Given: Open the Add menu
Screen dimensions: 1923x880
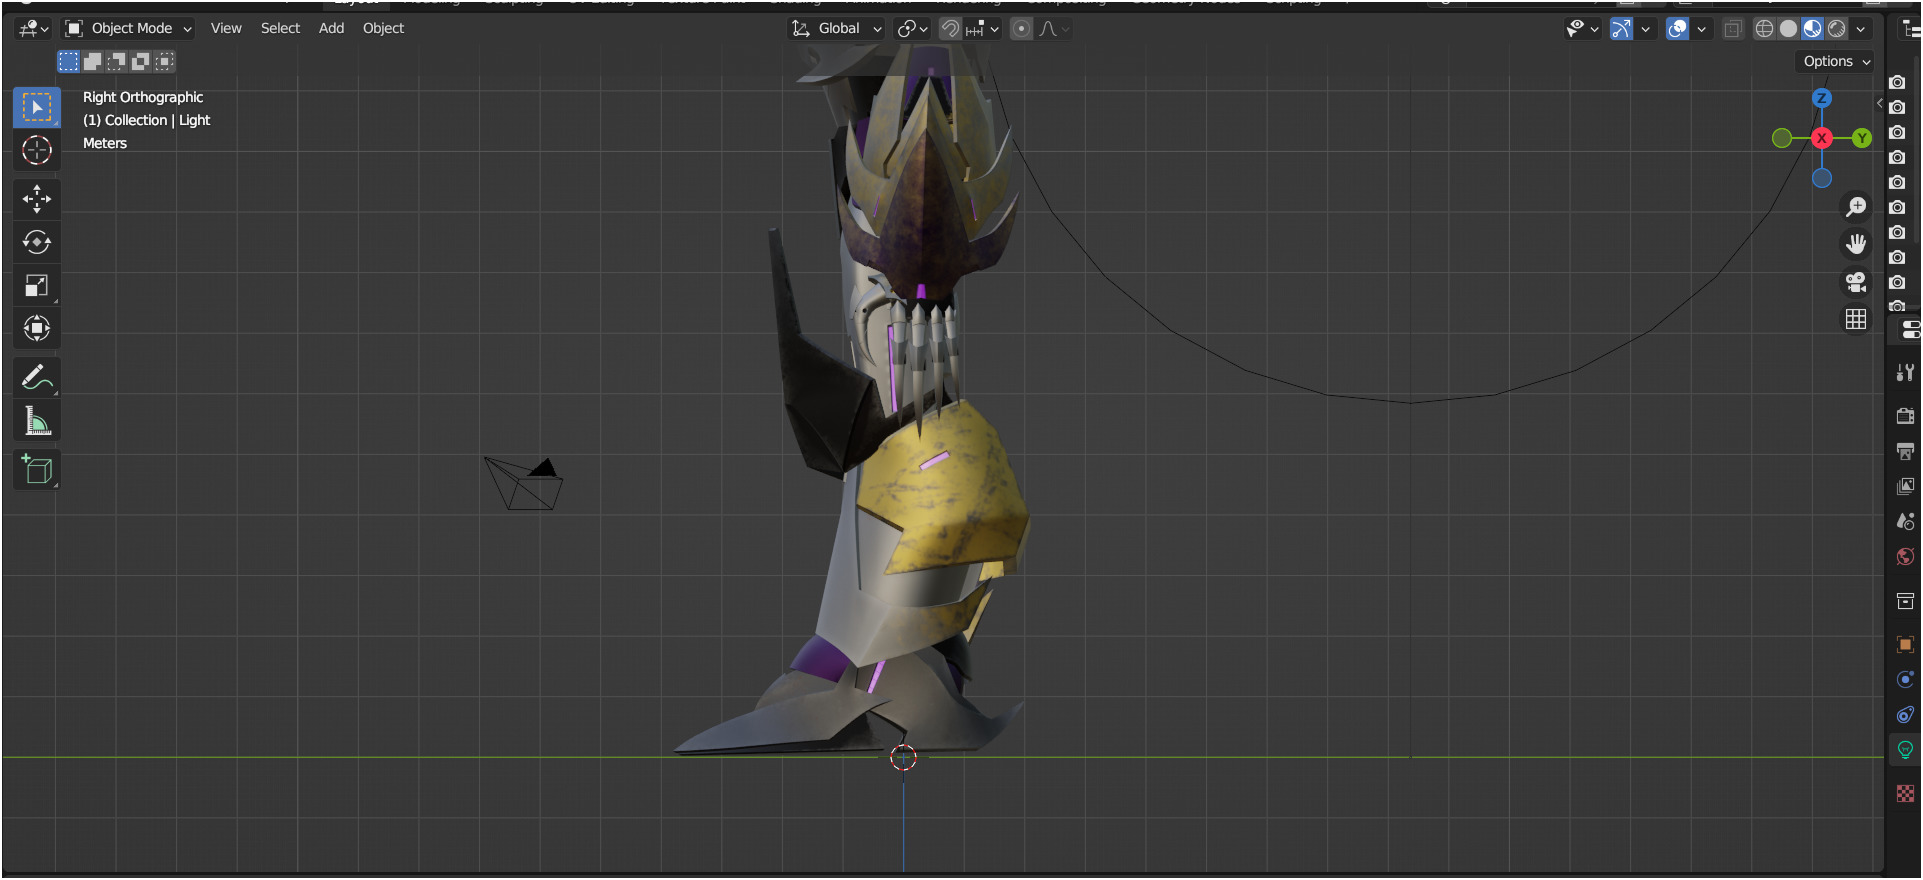Looking at the screenshot, I should (x=331, y=29).
